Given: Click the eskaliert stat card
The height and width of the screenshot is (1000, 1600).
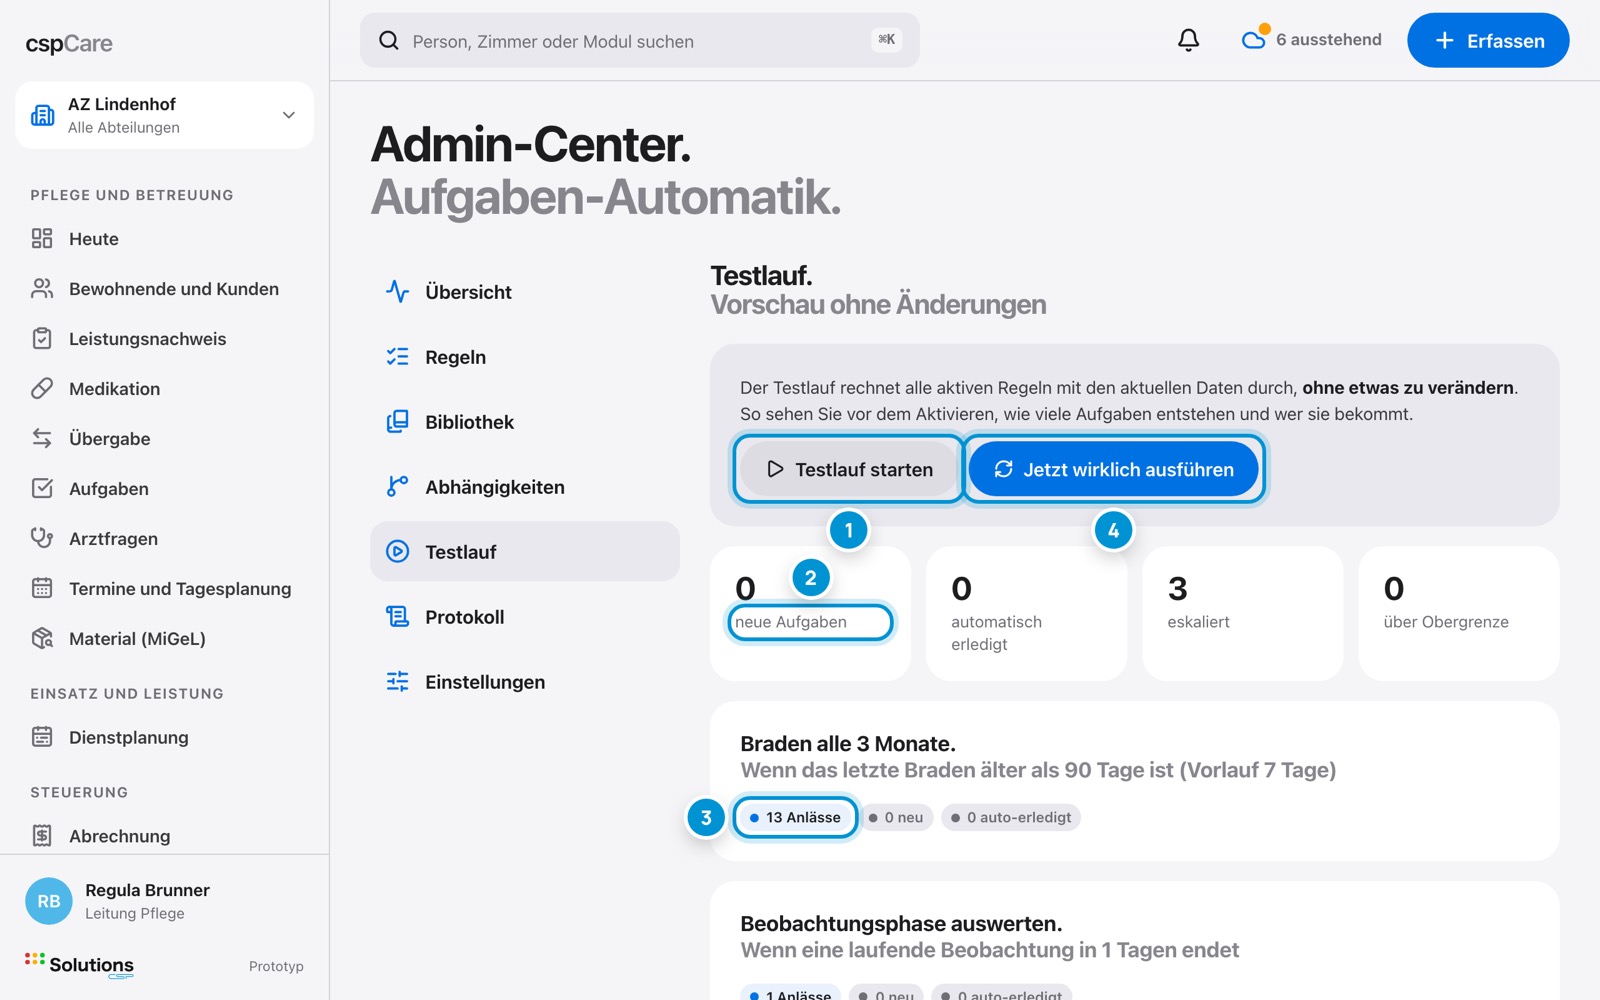Looking at the screenshot, I should [1243, 613].
